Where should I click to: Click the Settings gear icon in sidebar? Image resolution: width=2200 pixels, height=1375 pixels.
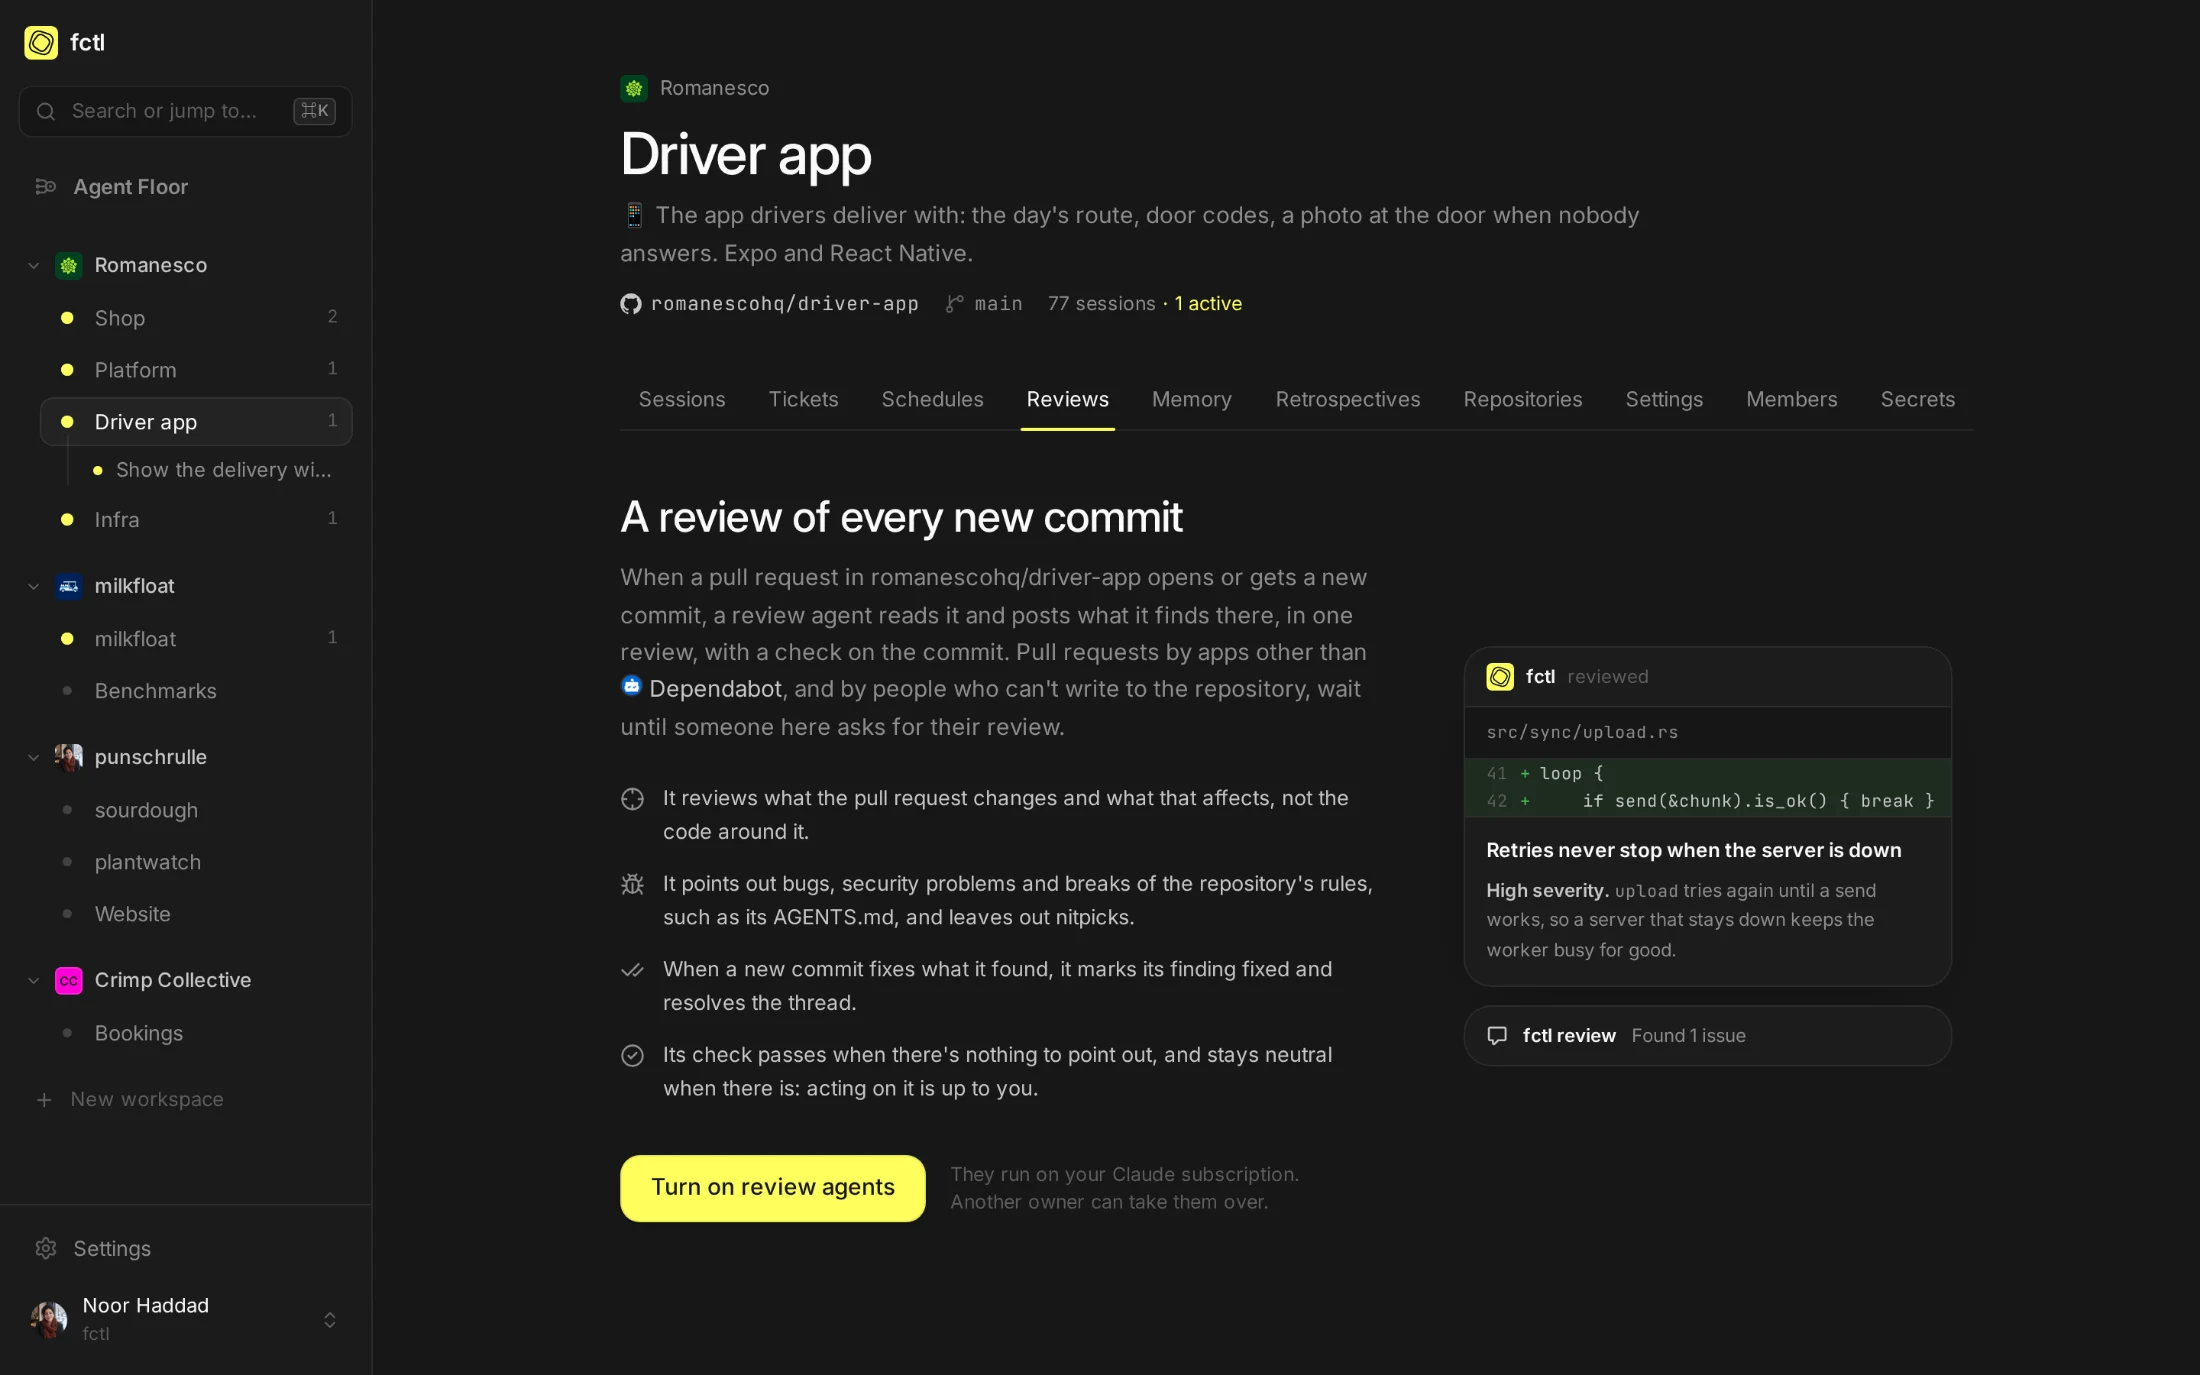coord(46,1249)
